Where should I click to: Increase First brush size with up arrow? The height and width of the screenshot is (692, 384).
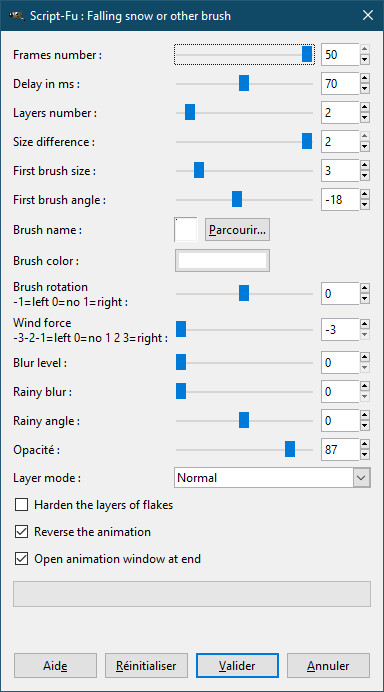(x=365, y=165)
